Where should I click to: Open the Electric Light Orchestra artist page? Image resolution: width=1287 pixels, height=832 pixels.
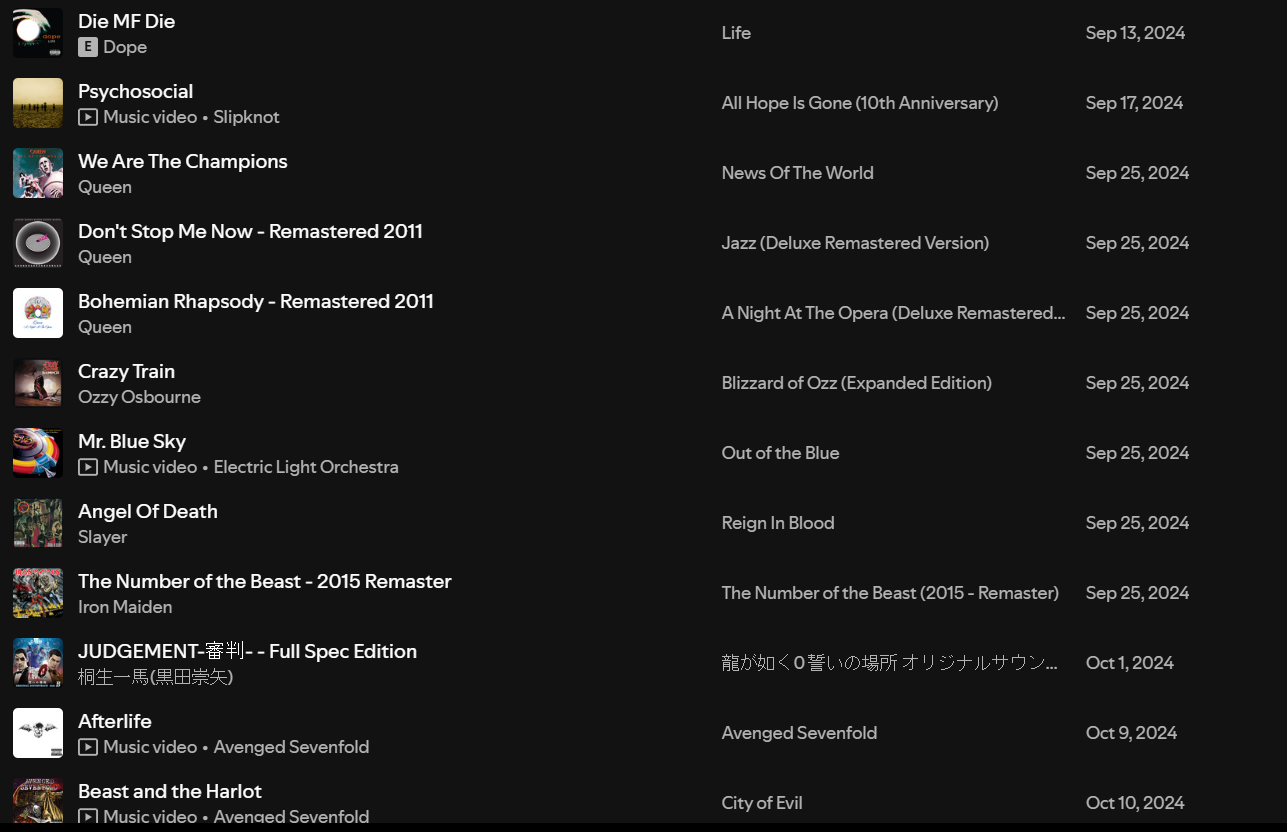305,467
